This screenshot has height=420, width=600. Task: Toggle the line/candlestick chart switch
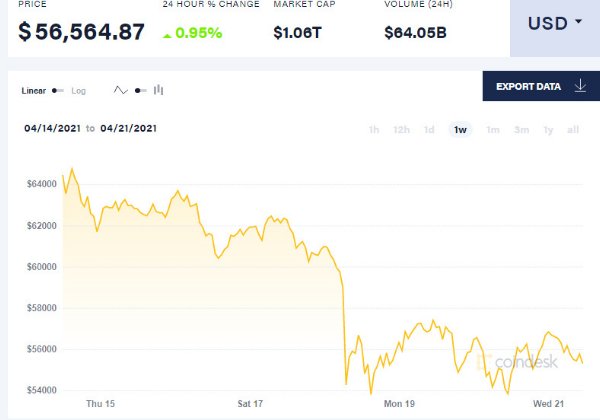[139, 90]
